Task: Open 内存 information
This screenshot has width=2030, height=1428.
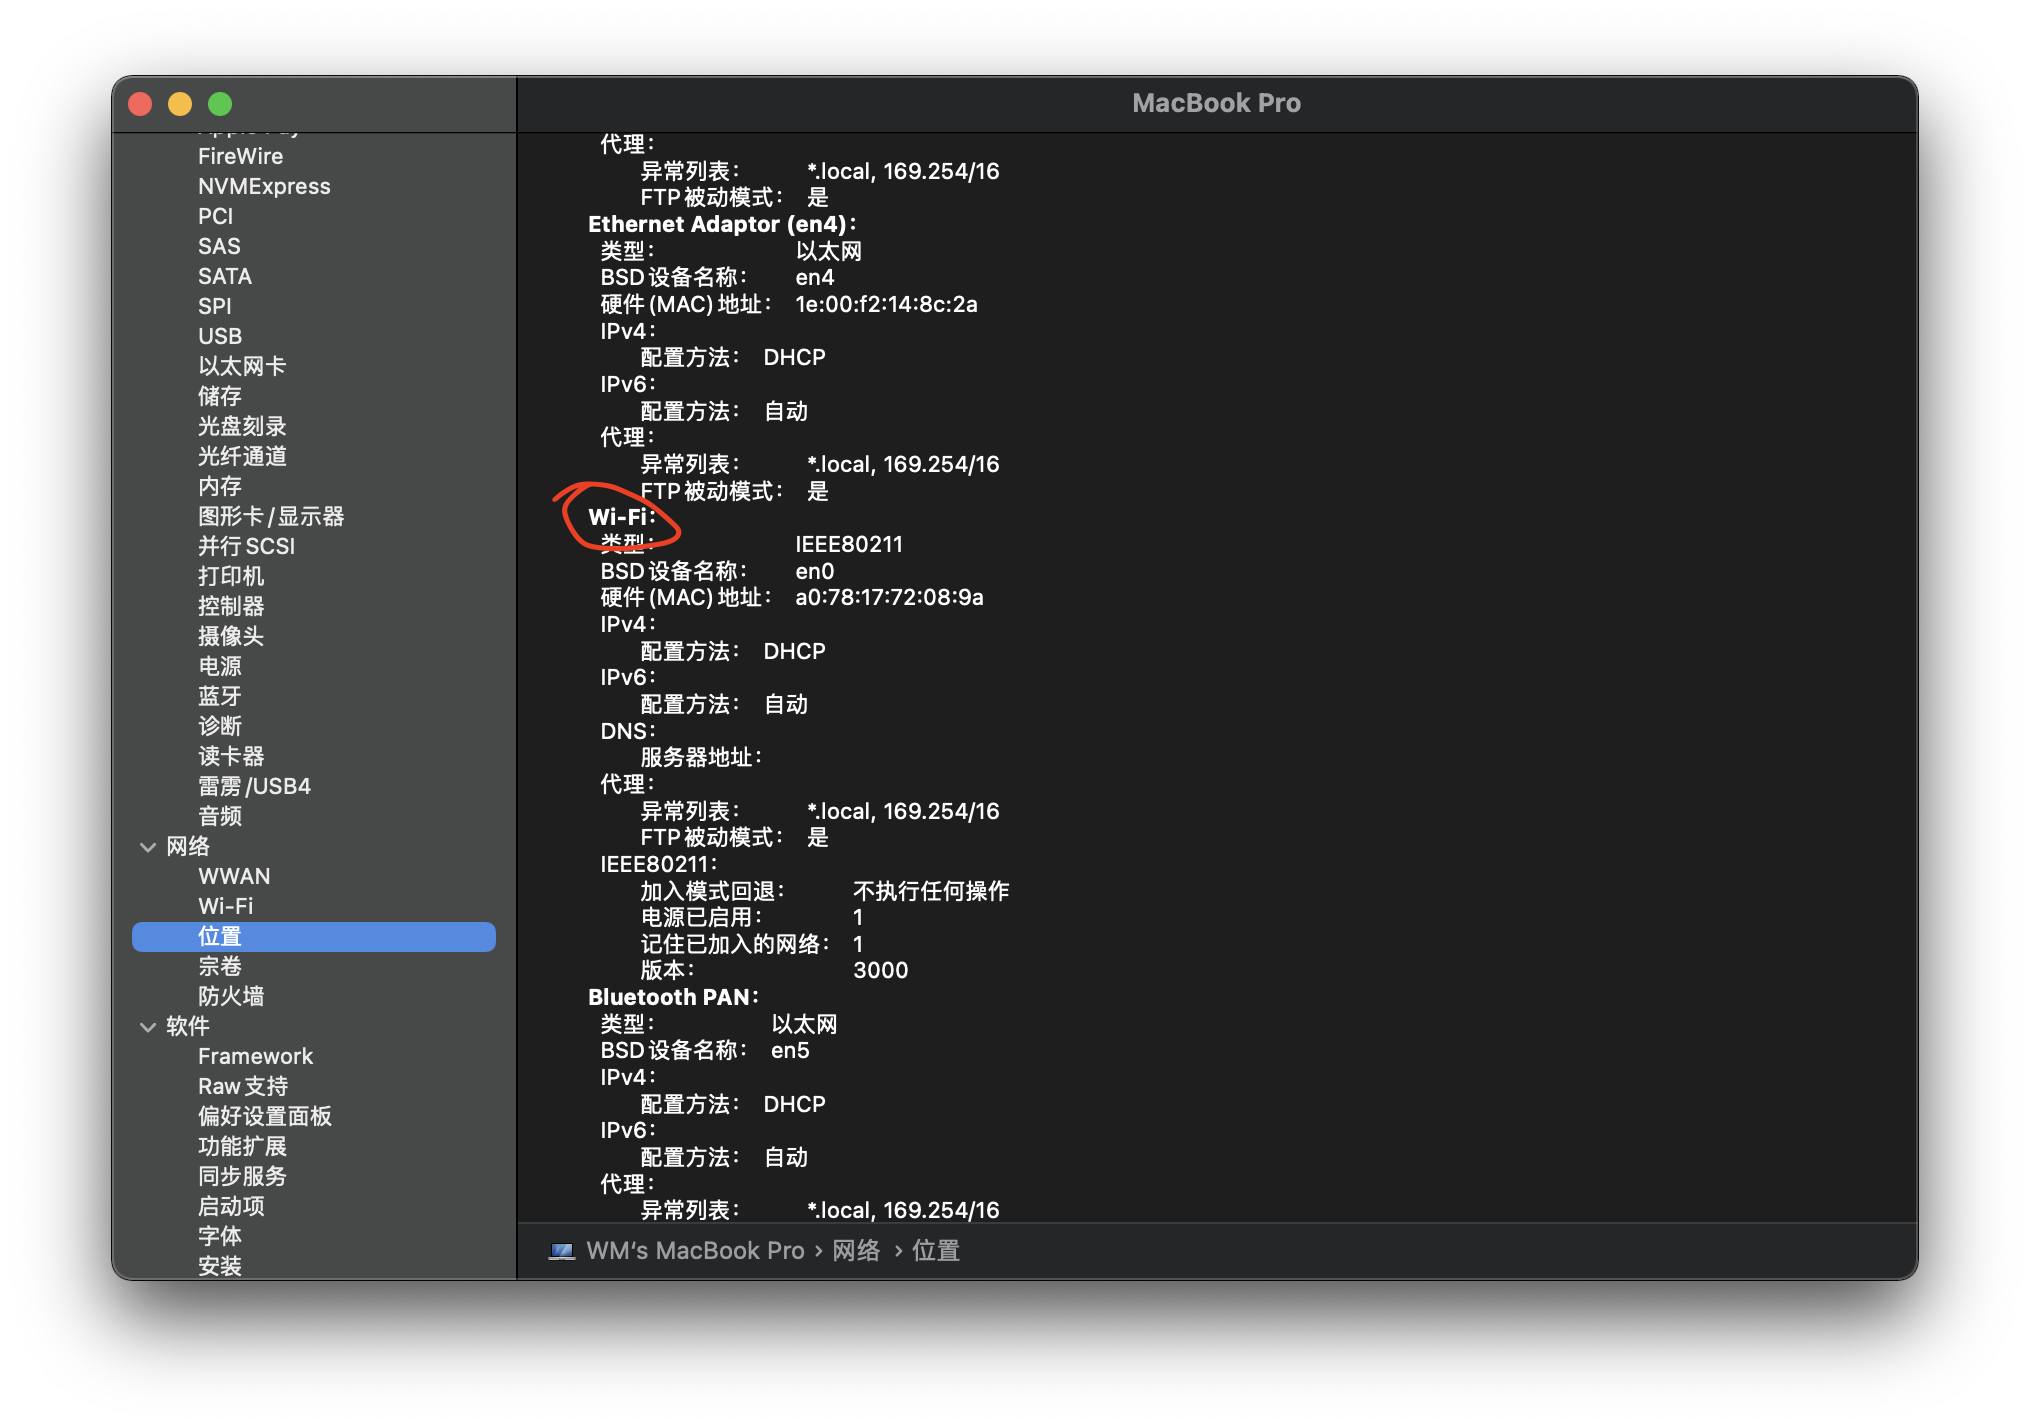Action: (220, 486)
